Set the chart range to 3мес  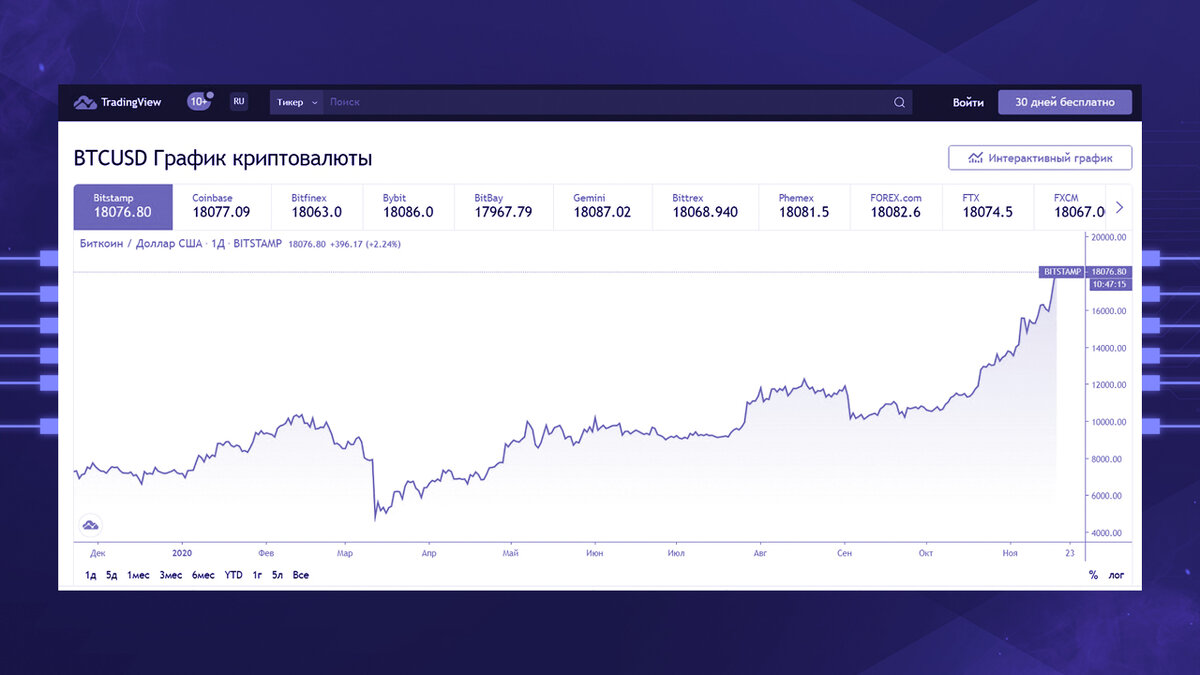(171, 575)
